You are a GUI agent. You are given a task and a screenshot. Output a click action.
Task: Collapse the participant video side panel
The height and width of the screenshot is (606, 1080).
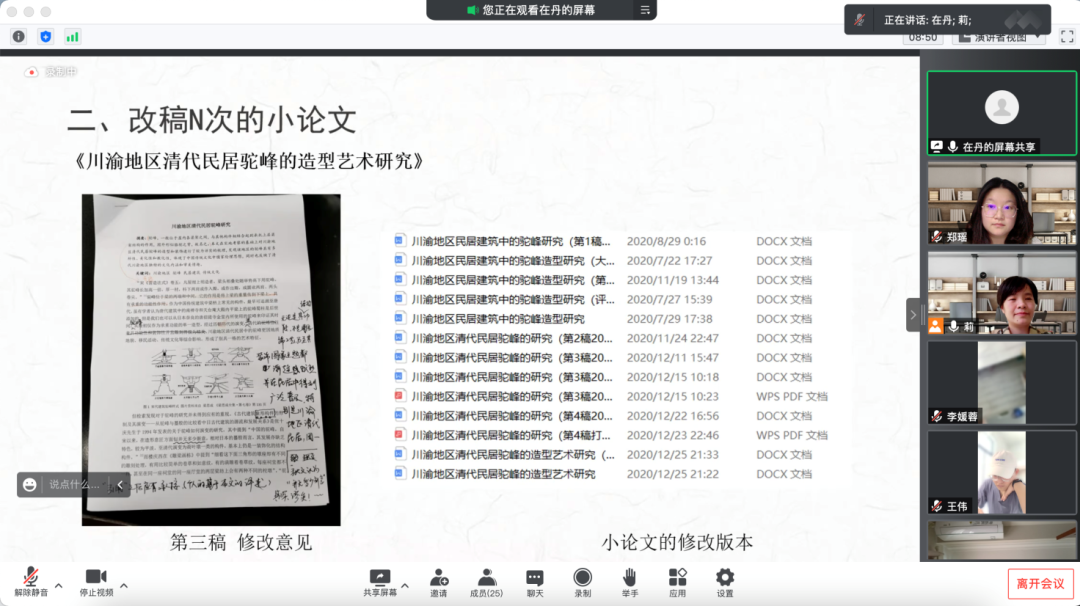click(913, 314)
